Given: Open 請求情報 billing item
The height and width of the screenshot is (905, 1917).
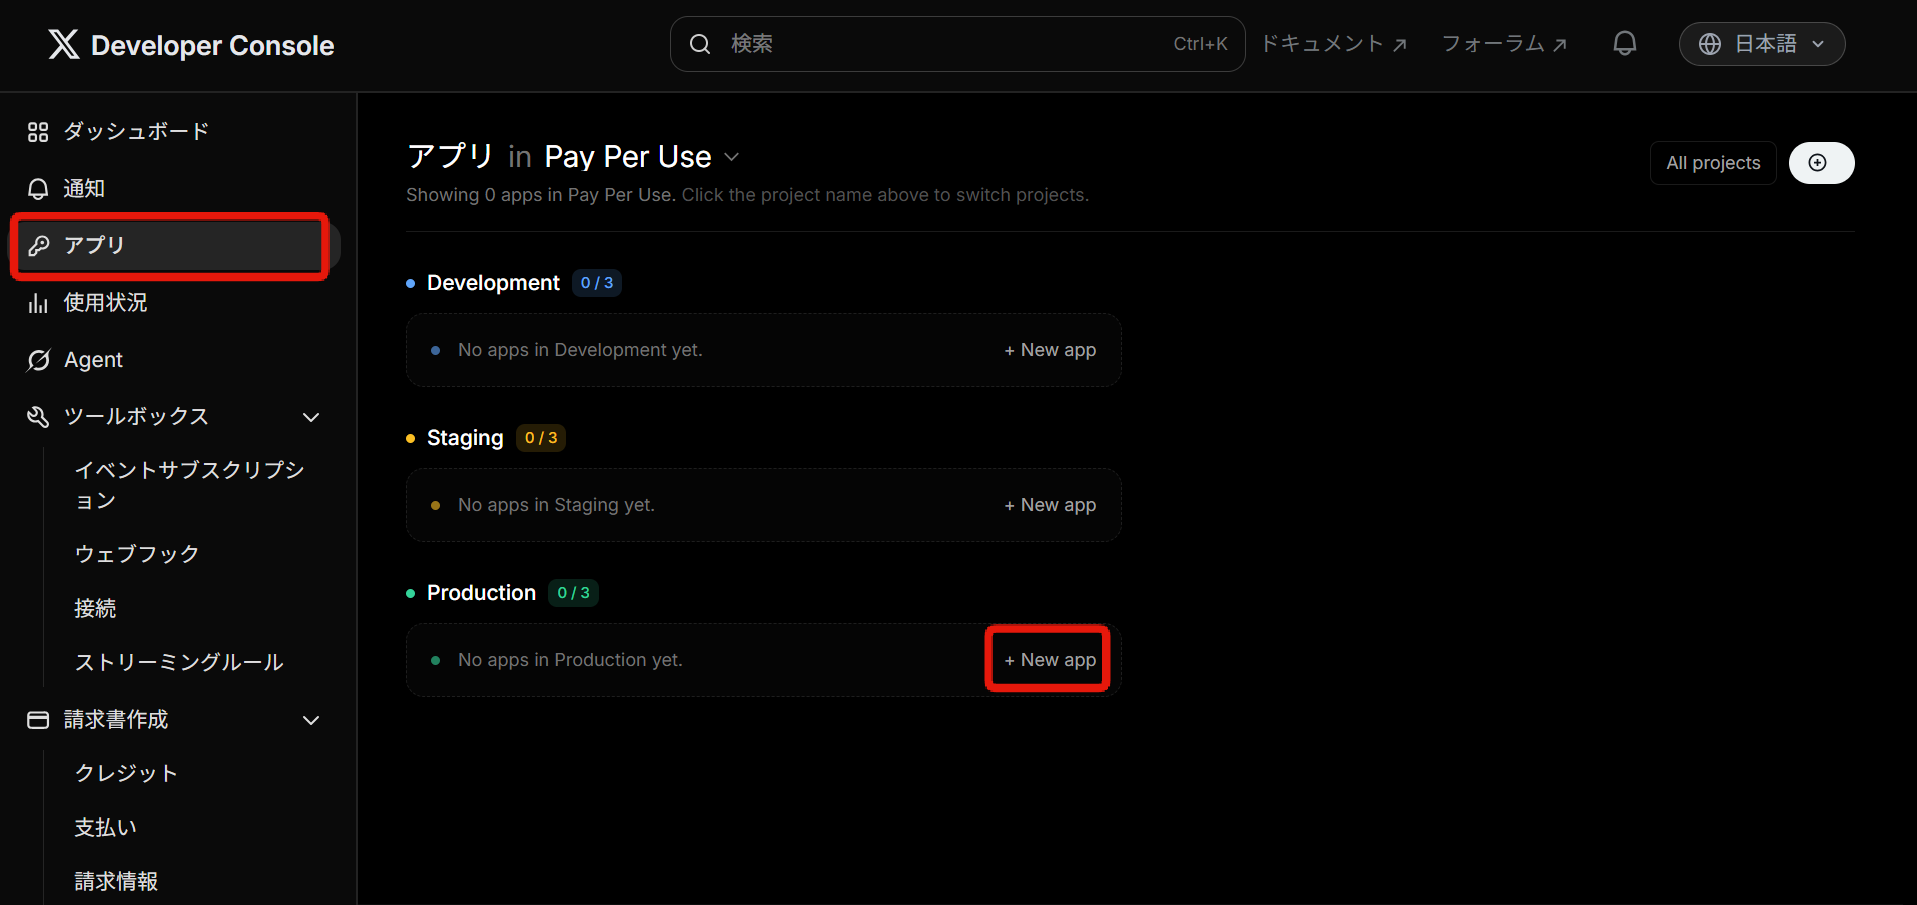Looking at the screenshot, I should click(x=116, y=881).
